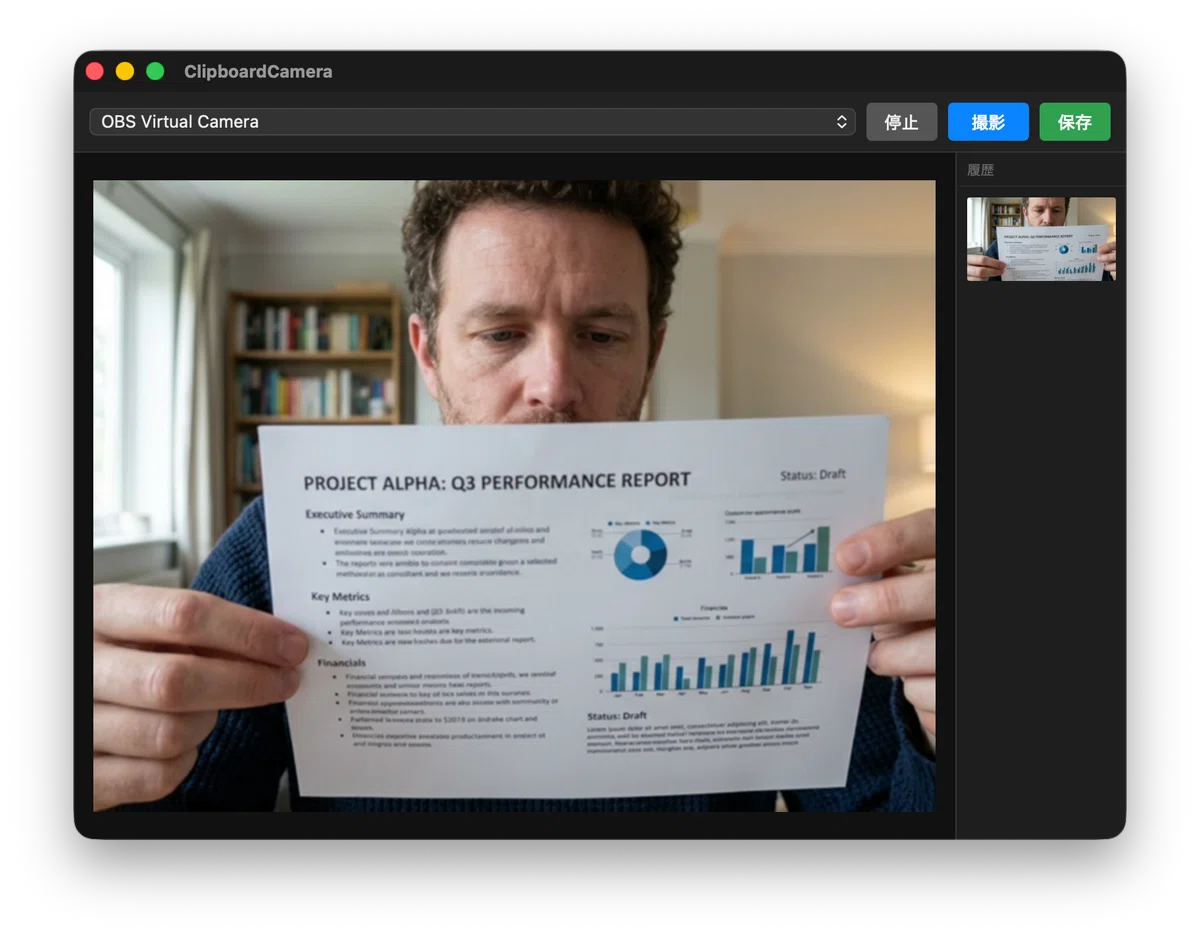Stop the camera feed with 停止 button
The image size is (1200, 937).
pyautogui.click(x=901, y=122)
